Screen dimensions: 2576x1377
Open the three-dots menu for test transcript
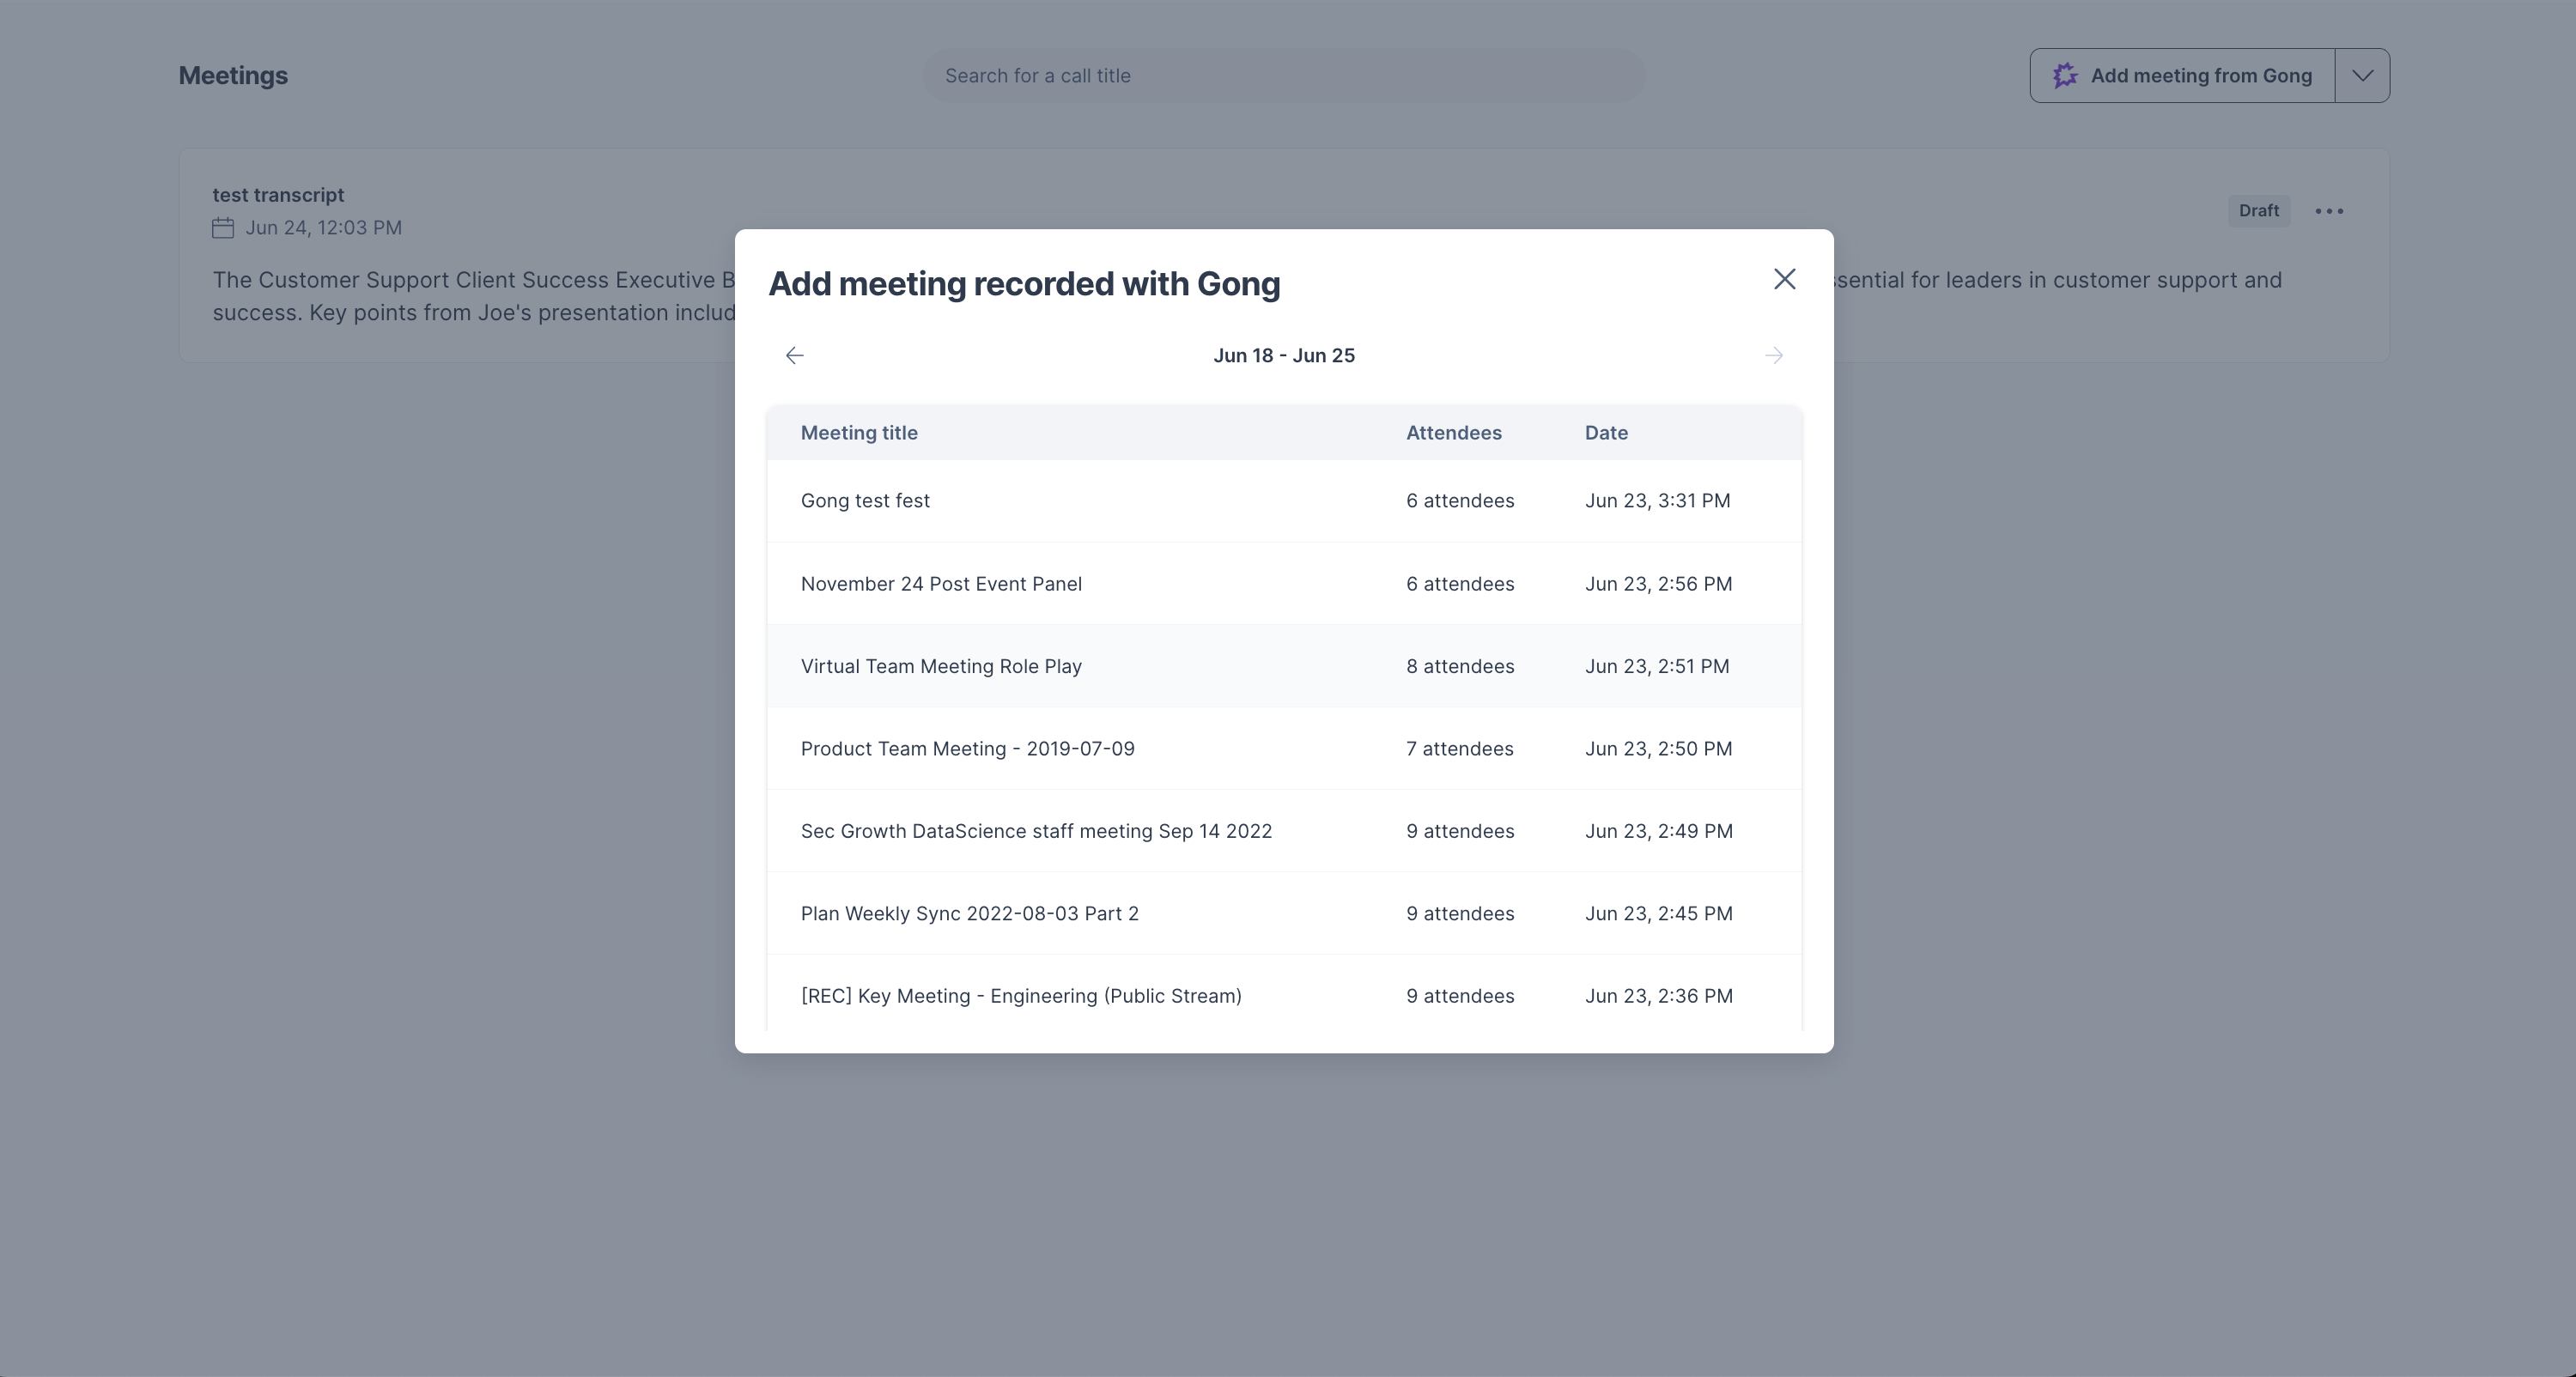tap(2329, 211)
